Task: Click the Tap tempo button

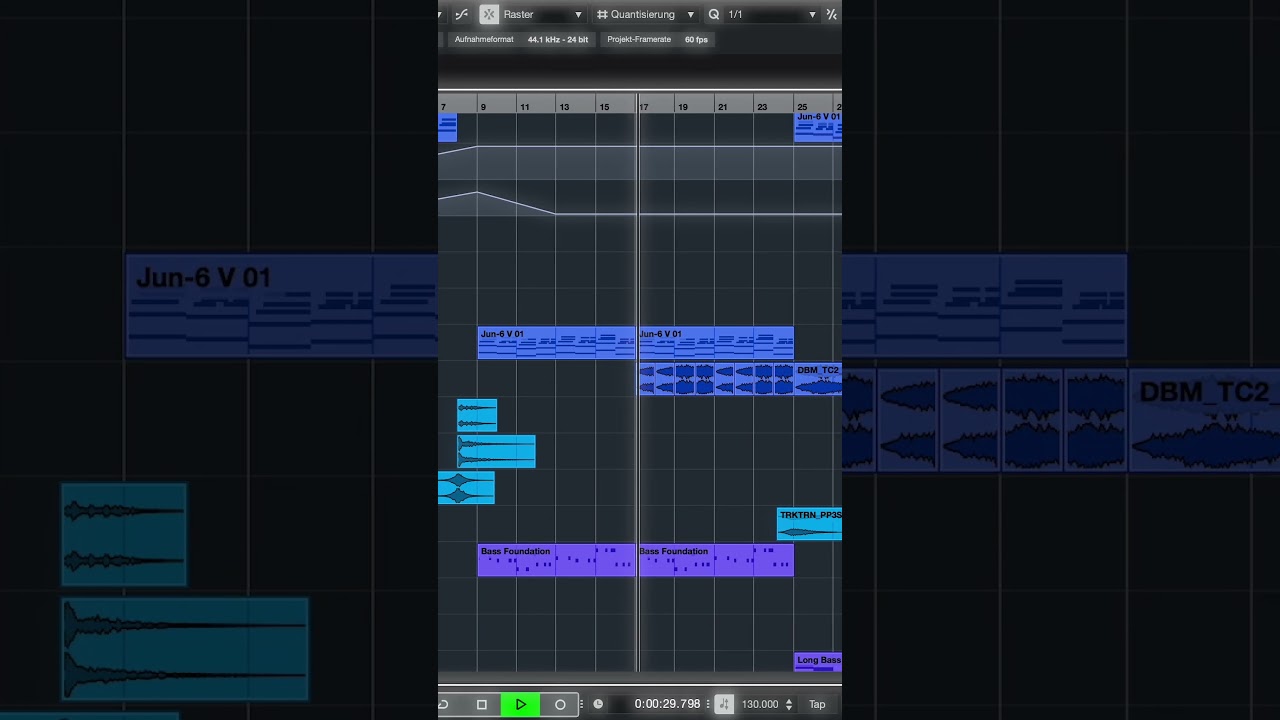Action: click(x=817, y=704)
